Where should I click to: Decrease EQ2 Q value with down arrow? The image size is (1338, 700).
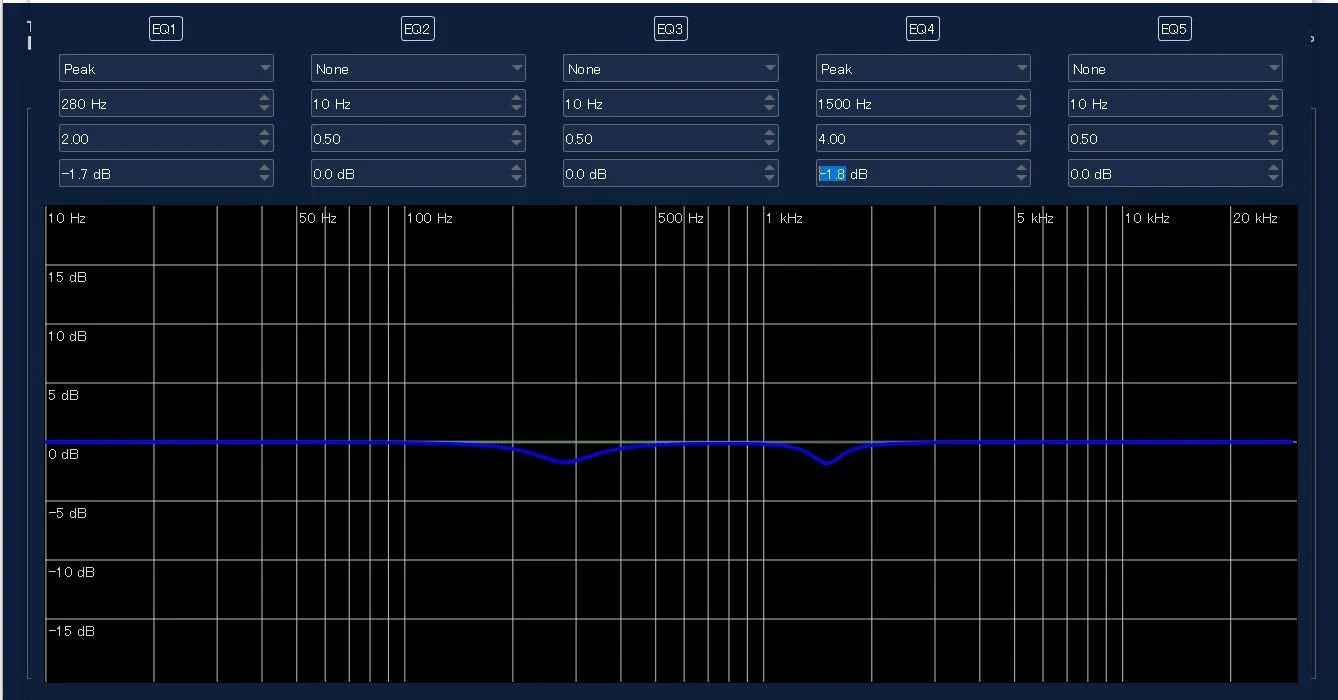517,145
